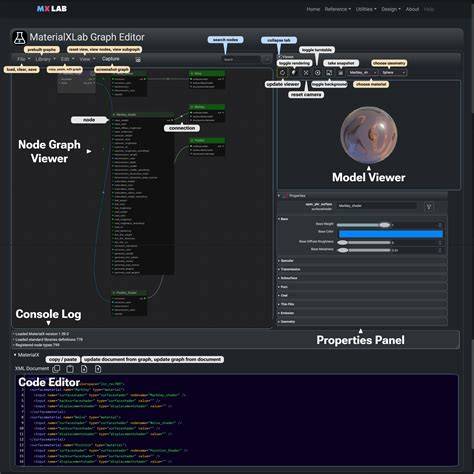The width and height of the screenshot is (474, 474).
Task: Toggle the turntable rotation icon
Action: [317, 72]
